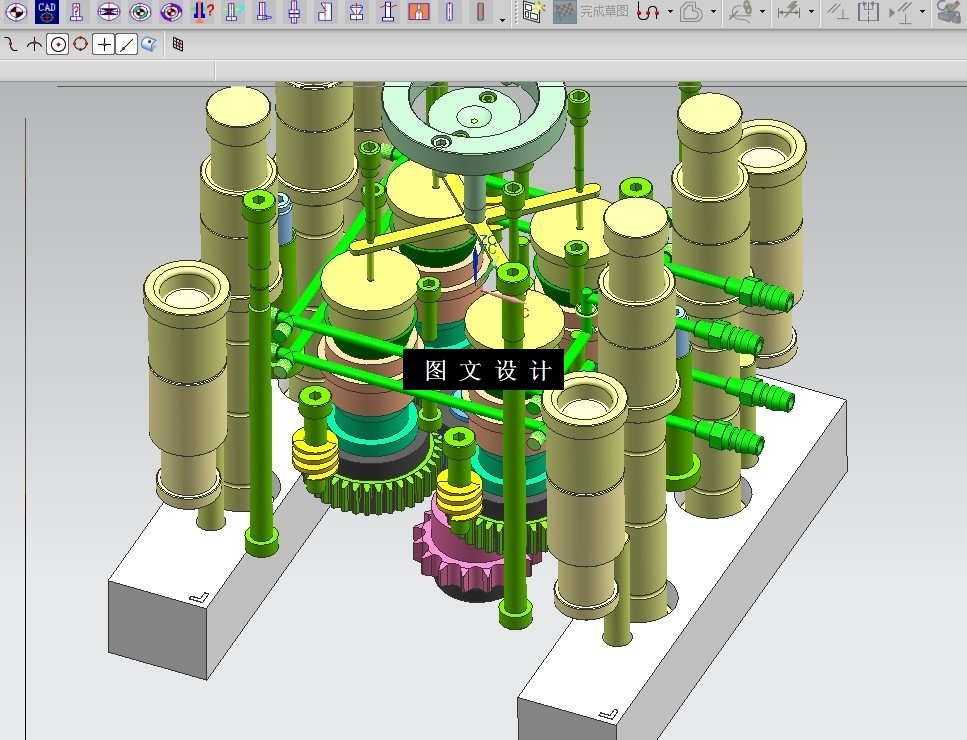Click the icon with padlock at right edge
The width and height of the screenshot is (967, 740).
pos(950,12)
